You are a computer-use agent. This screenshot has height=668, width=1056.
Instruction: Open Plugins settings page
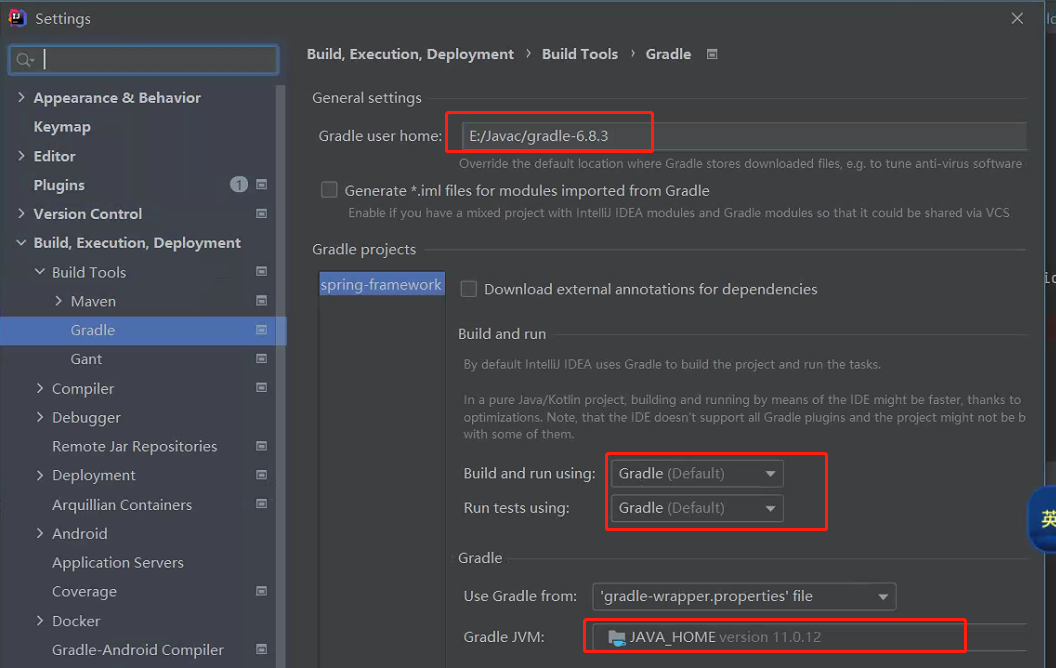[59, 185]
